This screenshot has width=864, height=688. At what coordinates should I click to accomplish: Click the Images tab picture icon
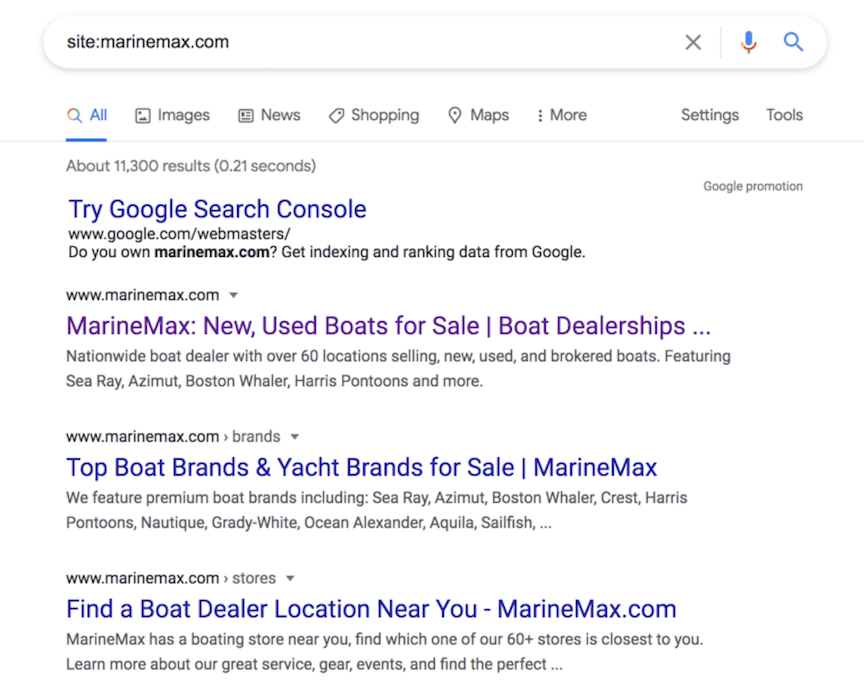click(143, 116)
